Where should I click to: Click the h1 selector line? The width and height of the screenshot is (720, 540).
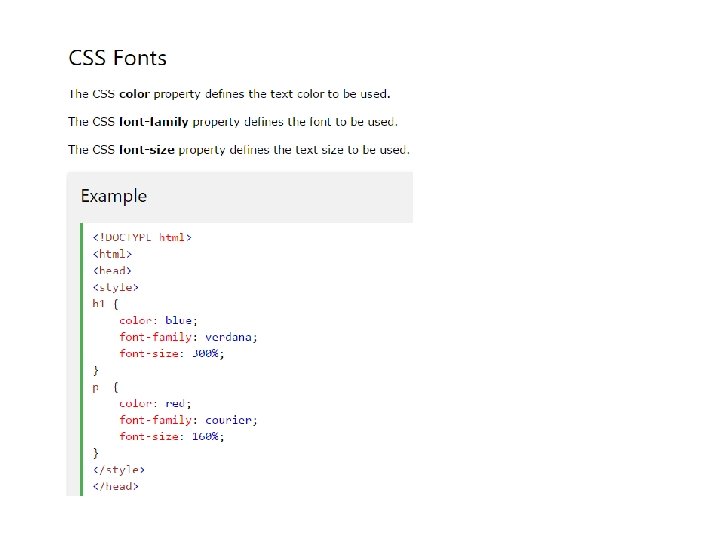(106, 303)
